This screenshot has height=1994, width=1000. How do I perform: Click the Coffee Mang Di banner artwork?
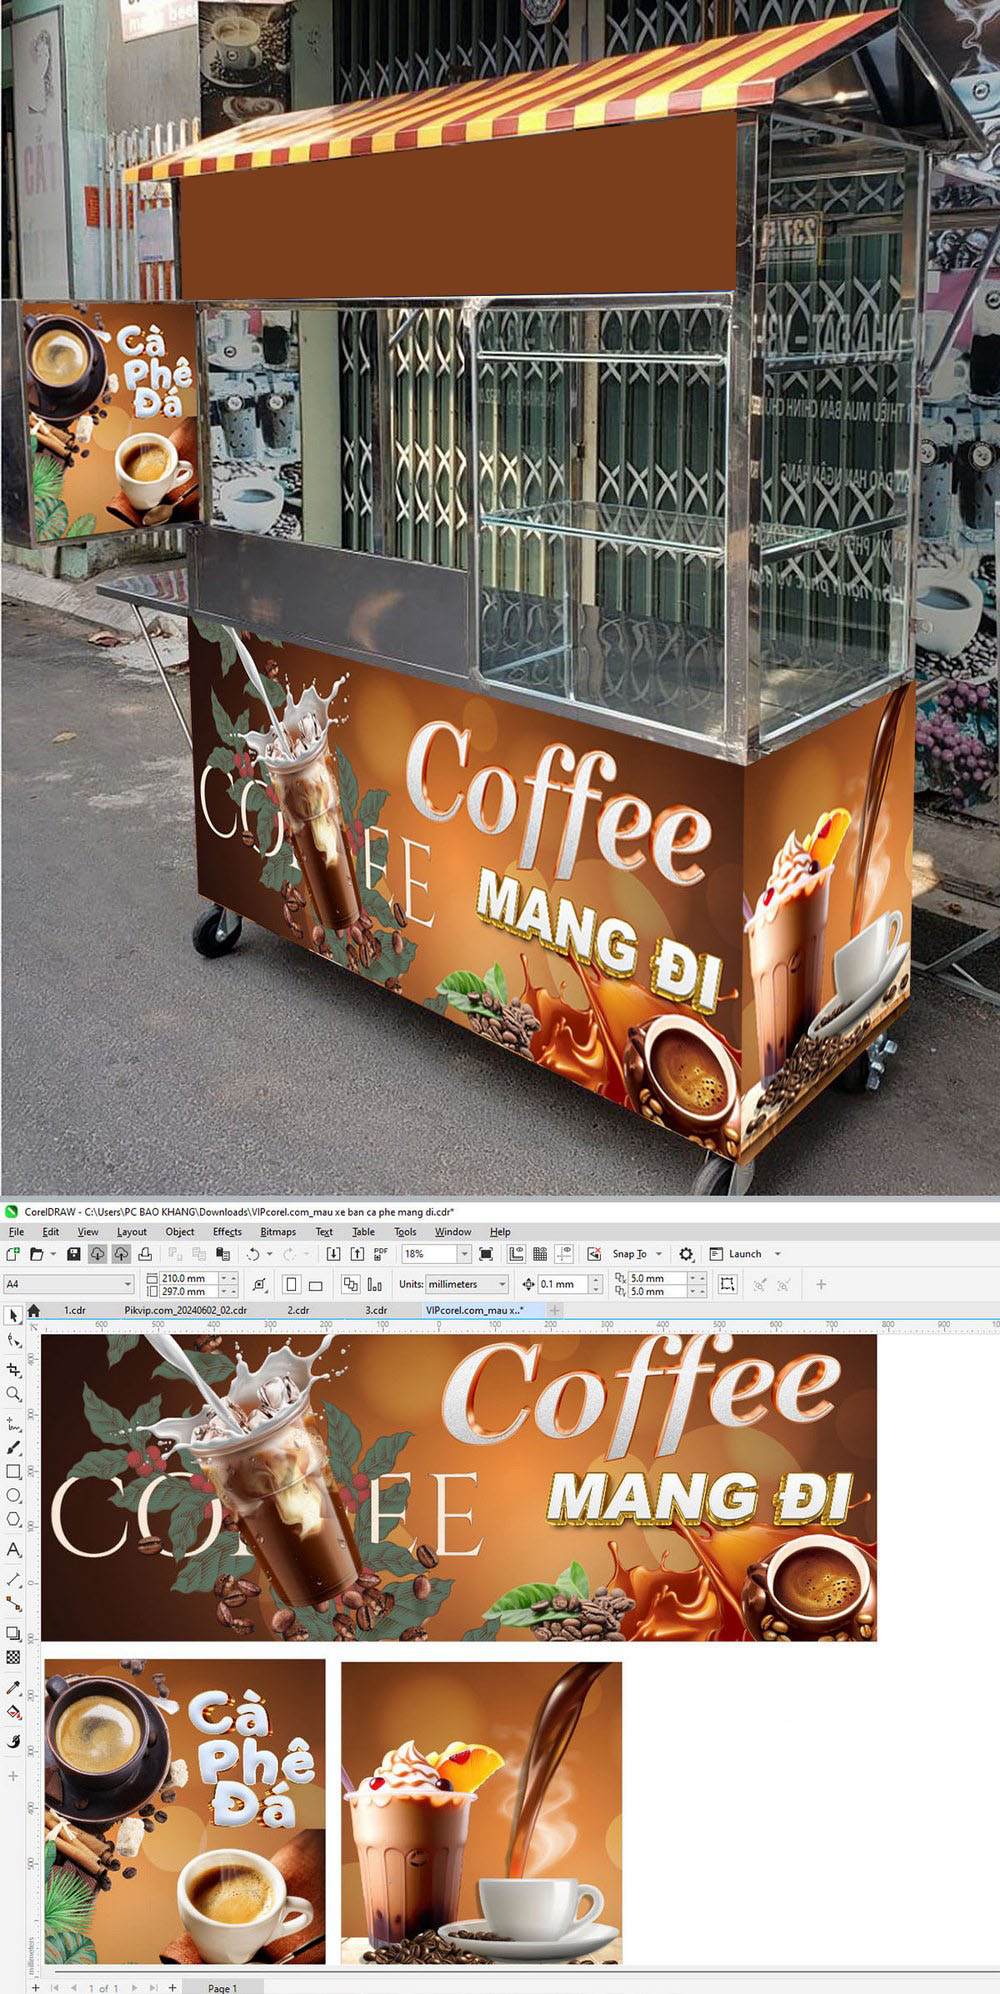point(460,1487)
